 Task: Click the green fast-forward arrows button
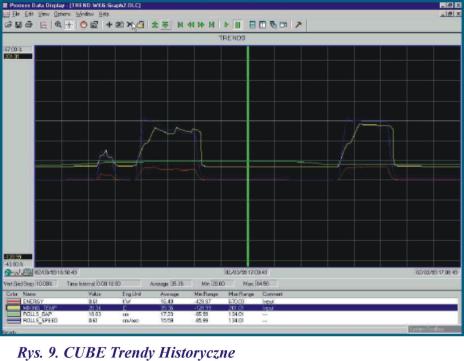coord(201,25)
